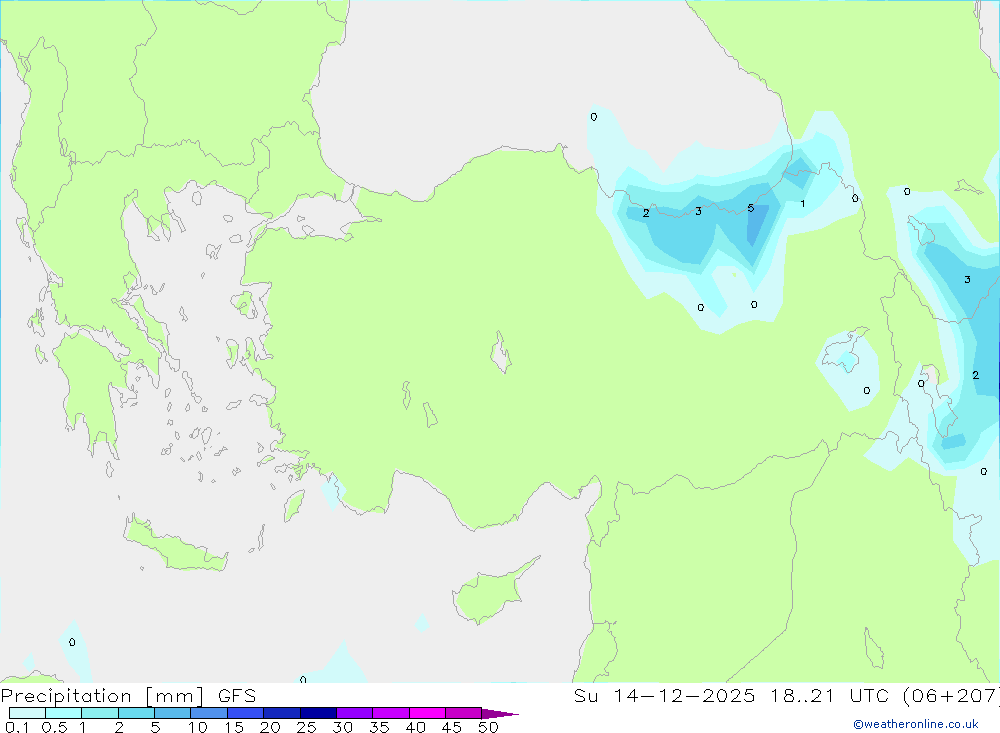Click the legend tick label '45'
The image size is (1000, 733).
452,727
